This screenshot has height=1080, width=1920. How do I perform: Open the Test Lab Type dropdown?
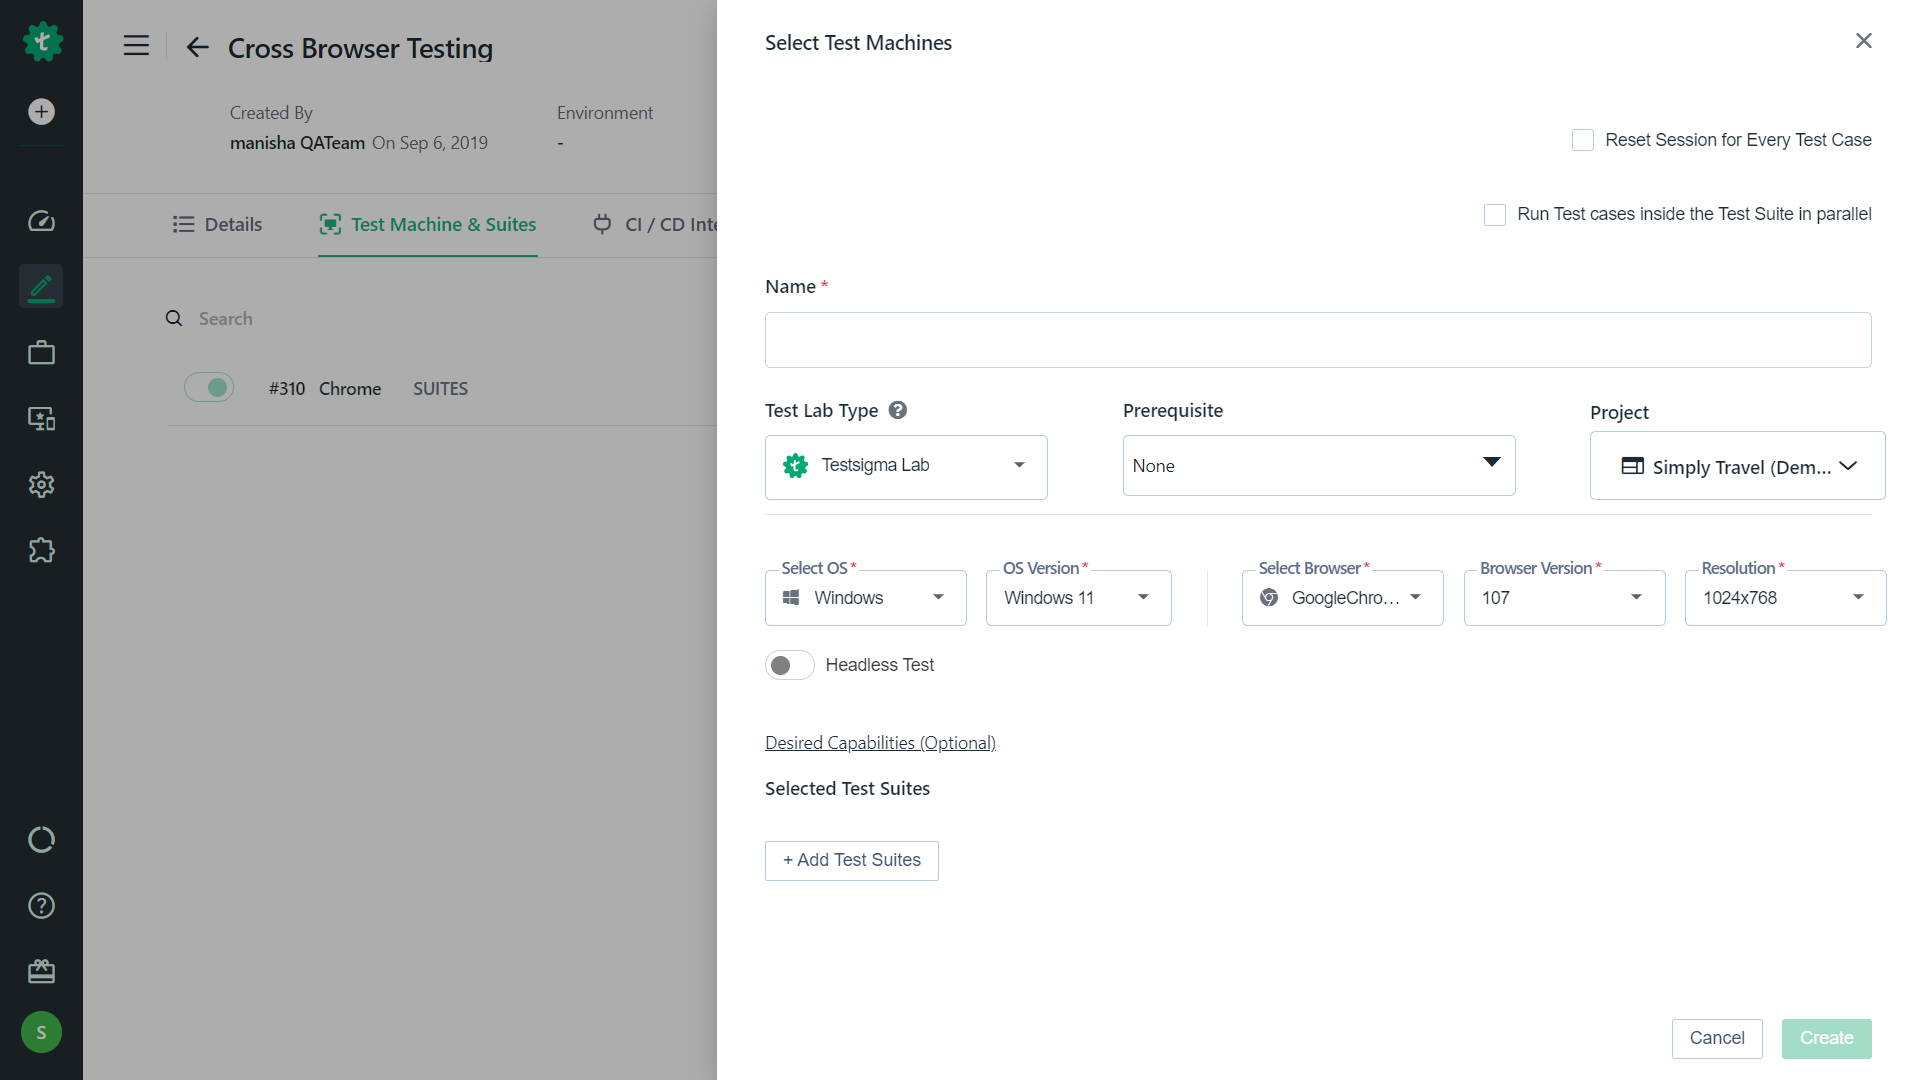tap(906, 467)
